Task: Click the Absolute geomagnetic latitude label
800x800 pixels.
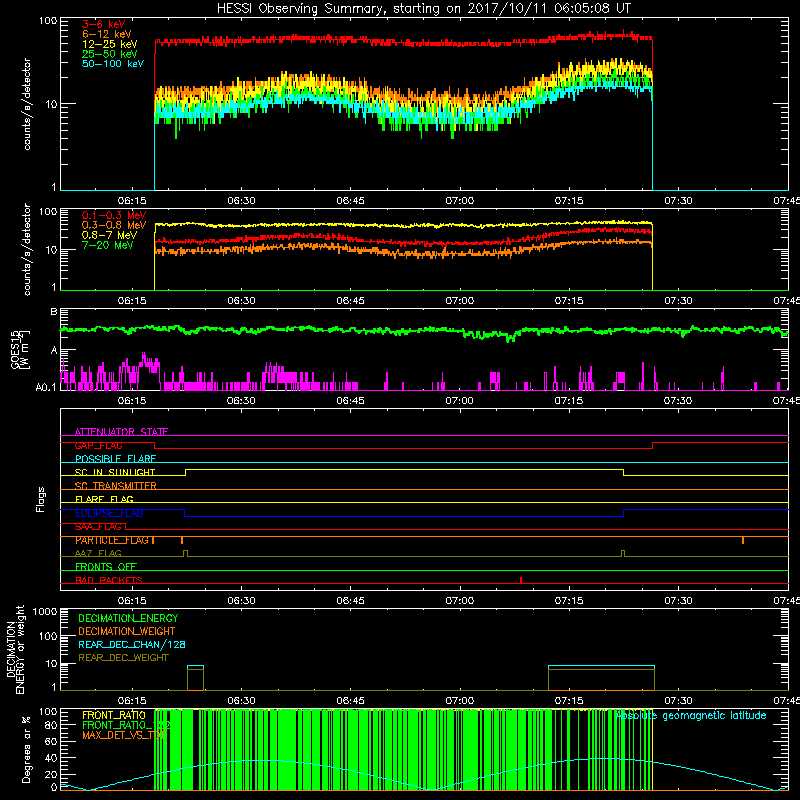Action: 691,716
